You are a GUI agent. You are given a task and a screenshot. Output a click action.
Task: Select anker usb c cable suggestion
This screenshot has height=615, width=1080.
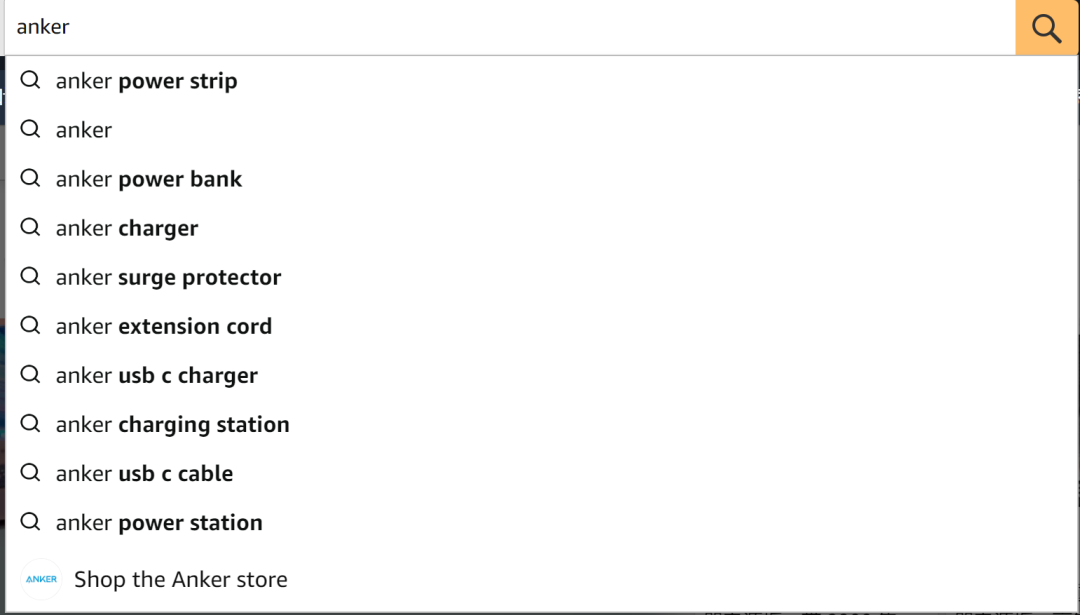(x=541, y=473)
